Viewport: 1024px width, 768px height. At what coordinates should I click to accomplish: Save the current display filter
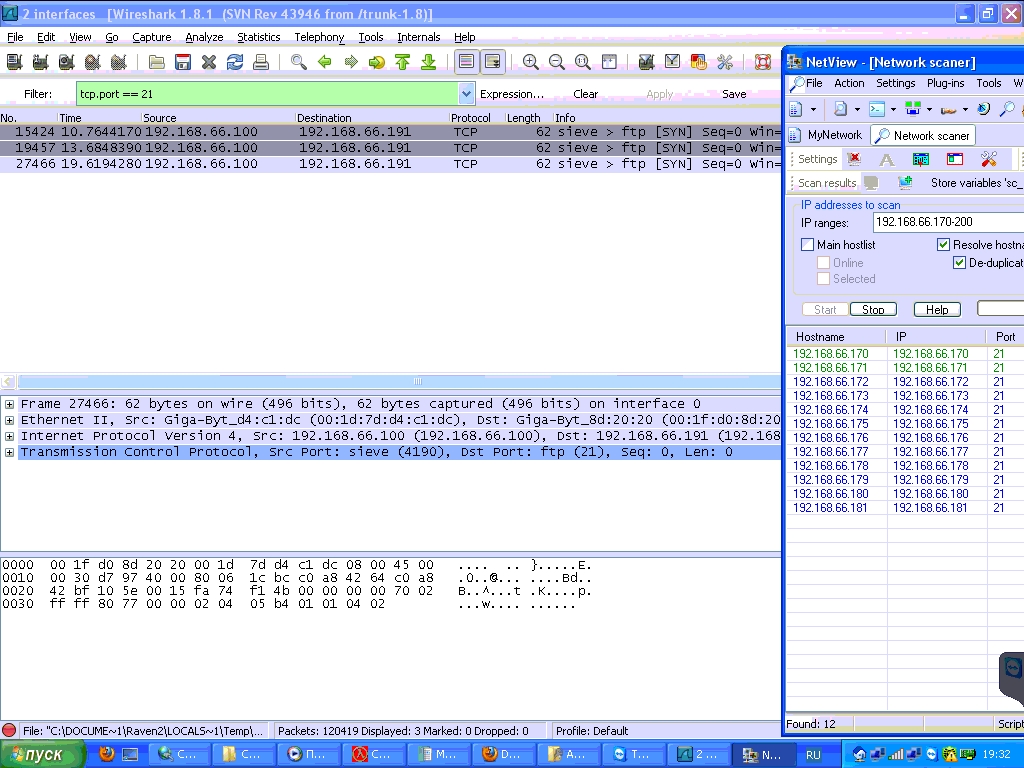pyautogui.click(x=734, y=94)
